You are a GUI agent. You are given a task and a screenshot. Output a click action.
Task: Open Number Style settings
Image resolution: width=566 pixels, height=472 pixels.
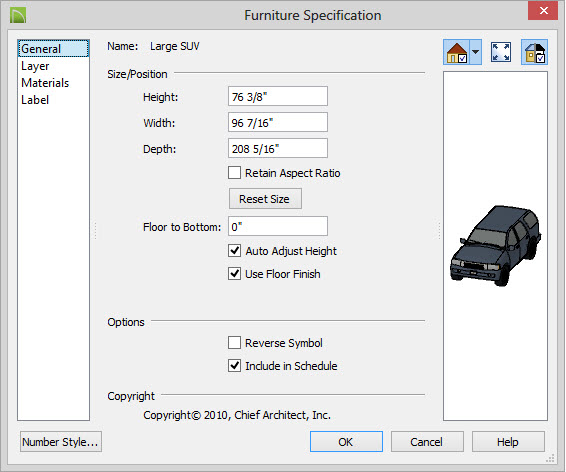tap(61, 442)
